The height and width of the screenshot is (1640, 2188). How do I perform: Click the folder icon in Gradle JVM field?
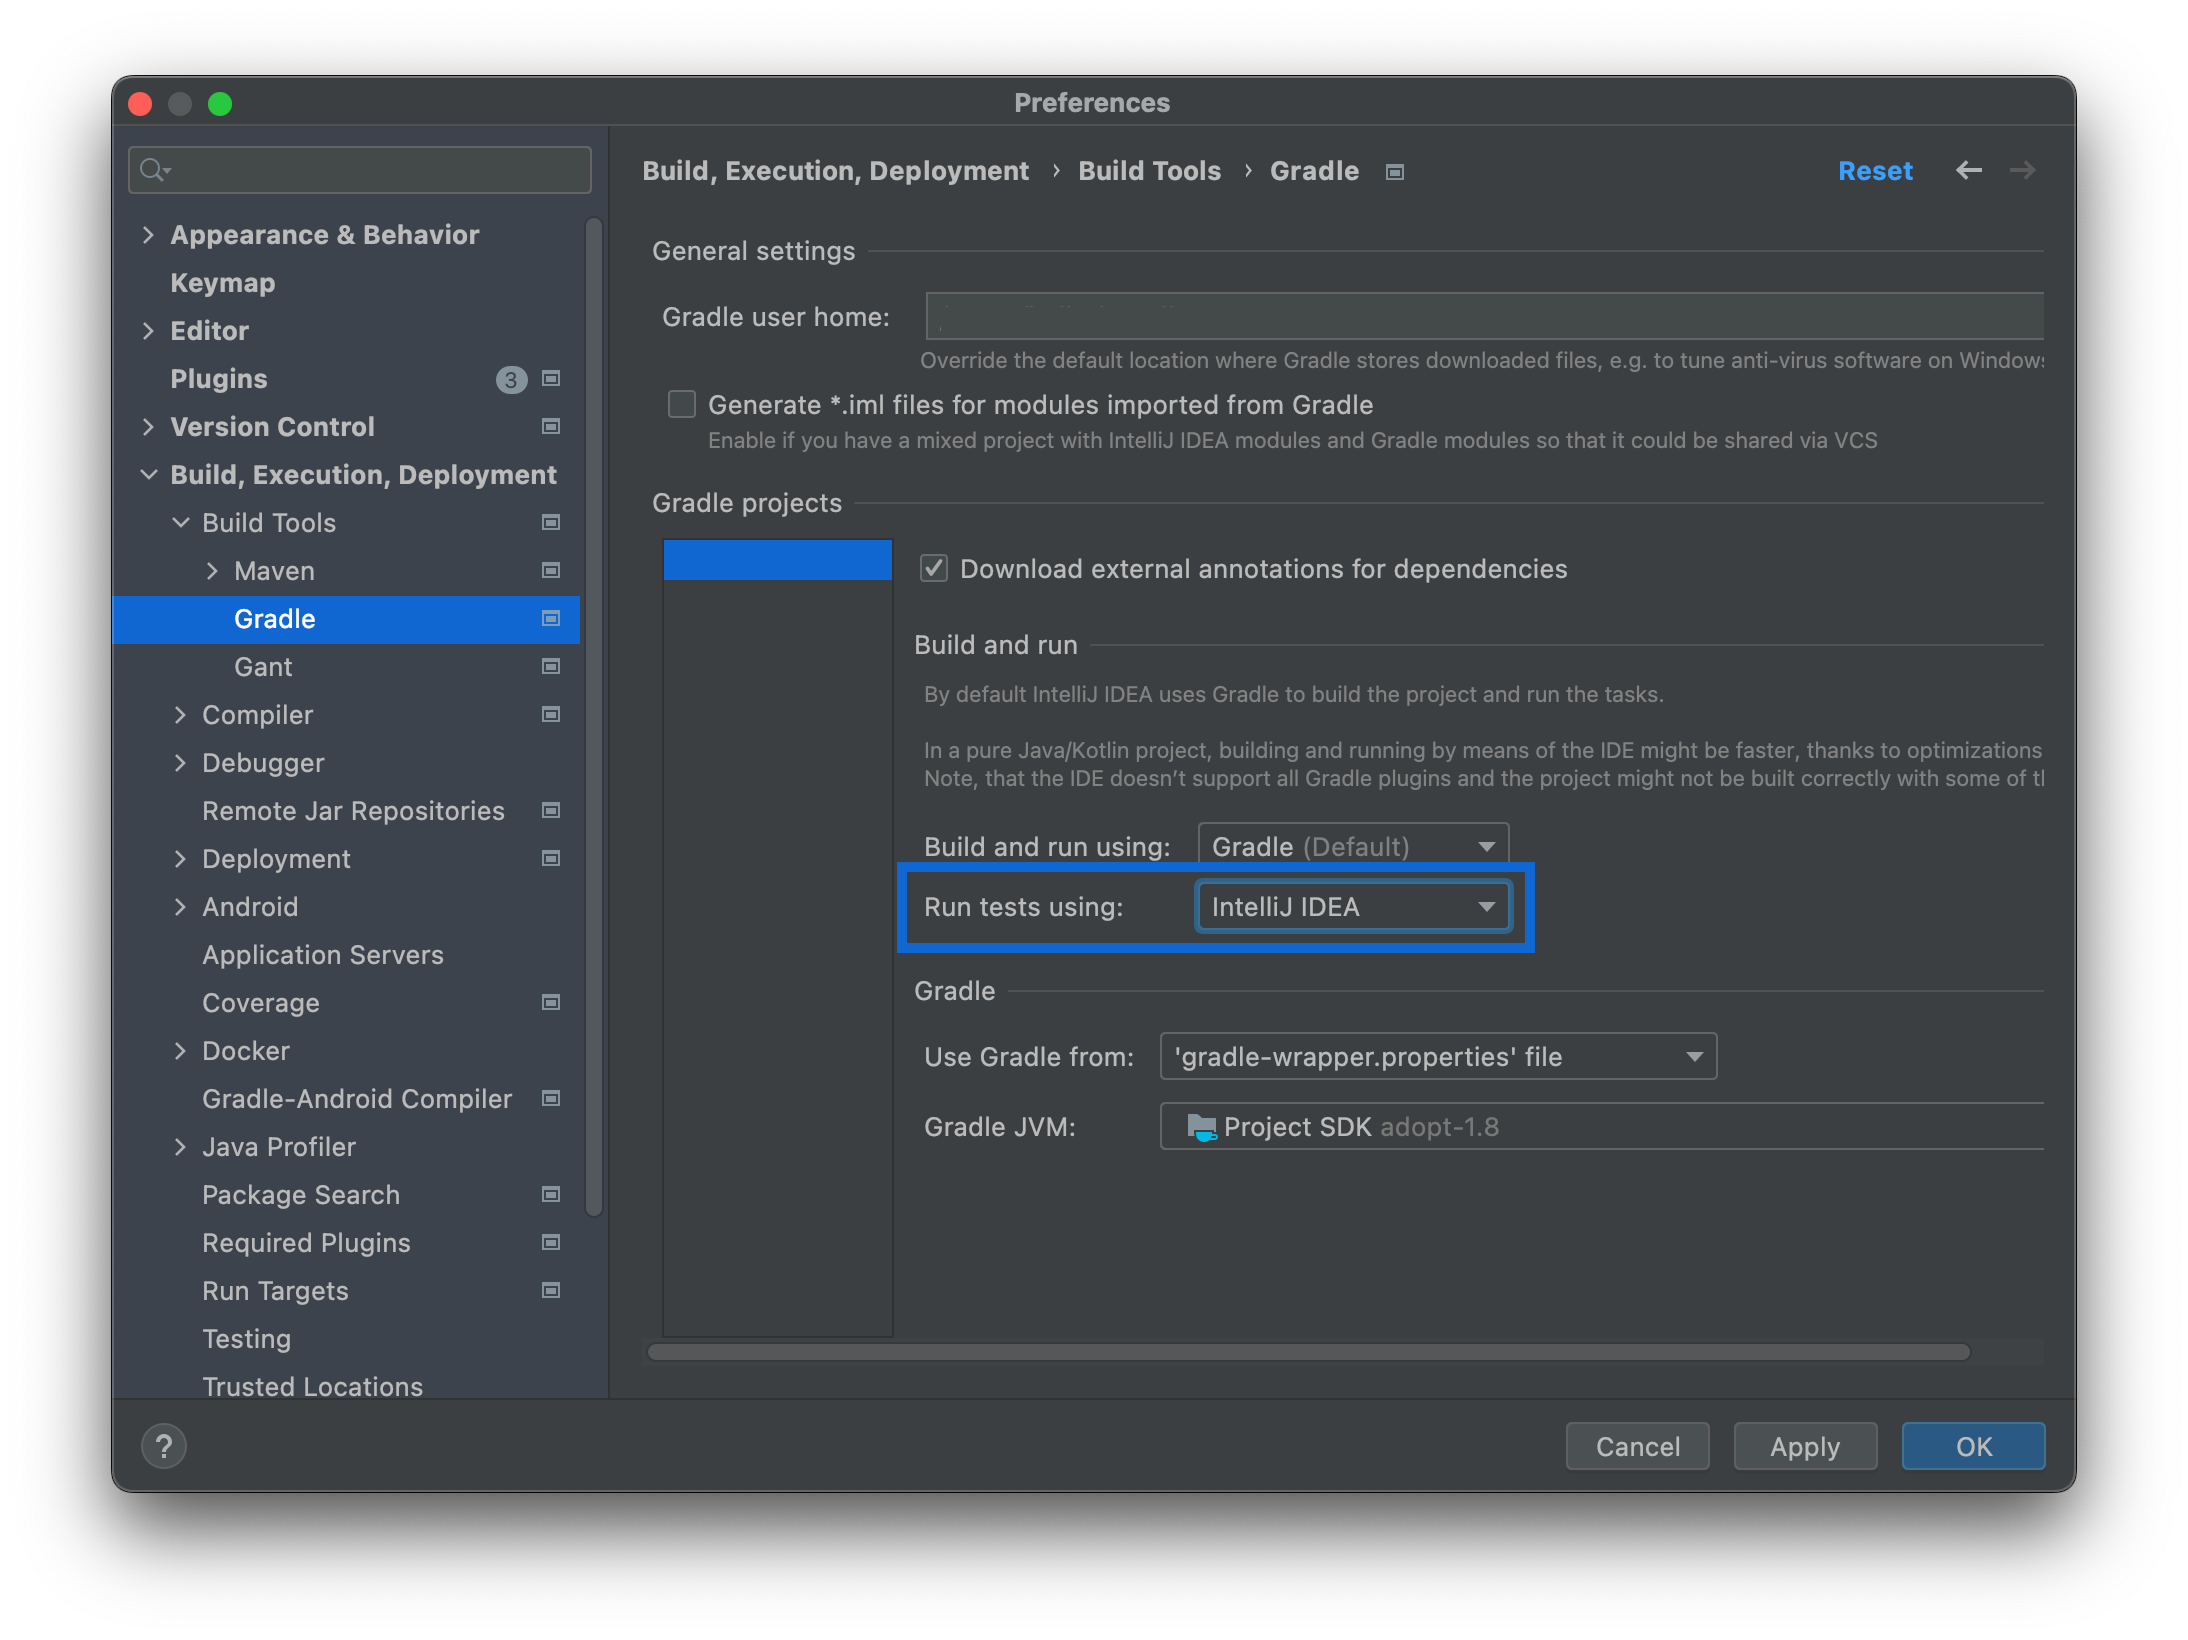click(x=1200, y=1126)
